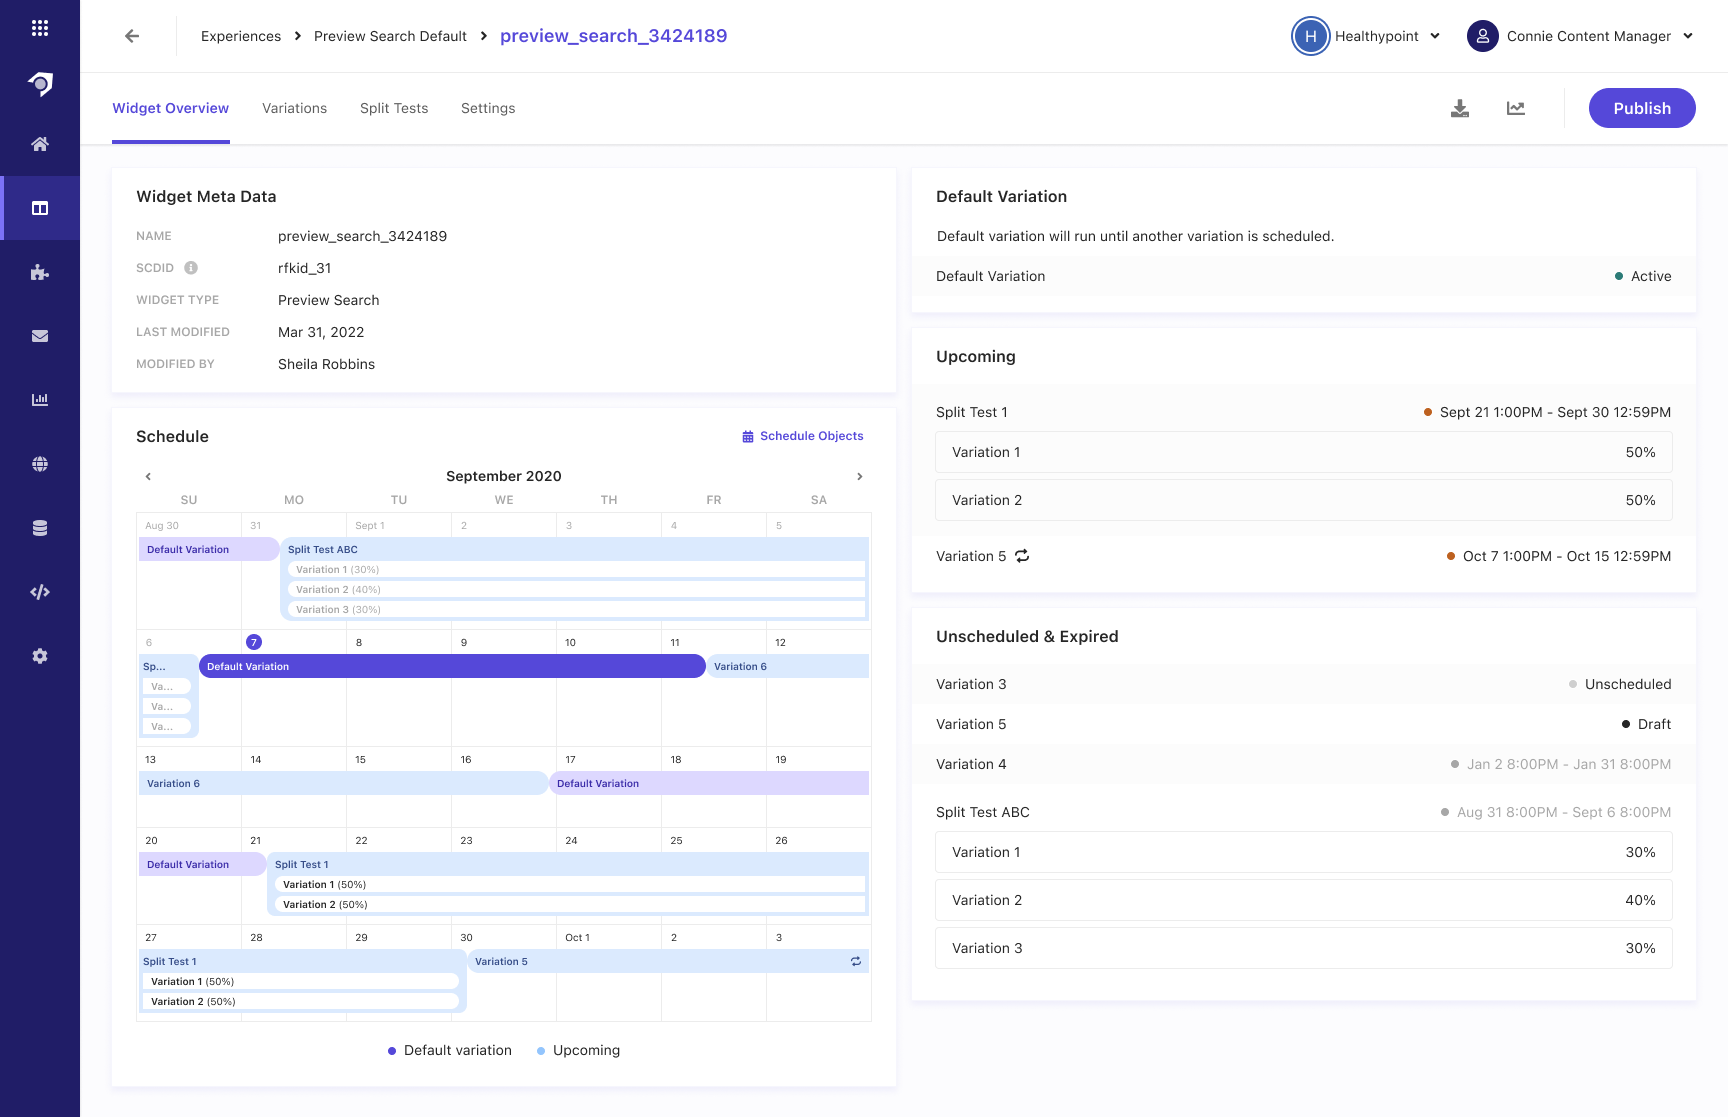Image resolution: width=1728 pixels, height=1117 pixels.
Task: Select Split Test 1 bar starting September 21
Action: [568, 864]
